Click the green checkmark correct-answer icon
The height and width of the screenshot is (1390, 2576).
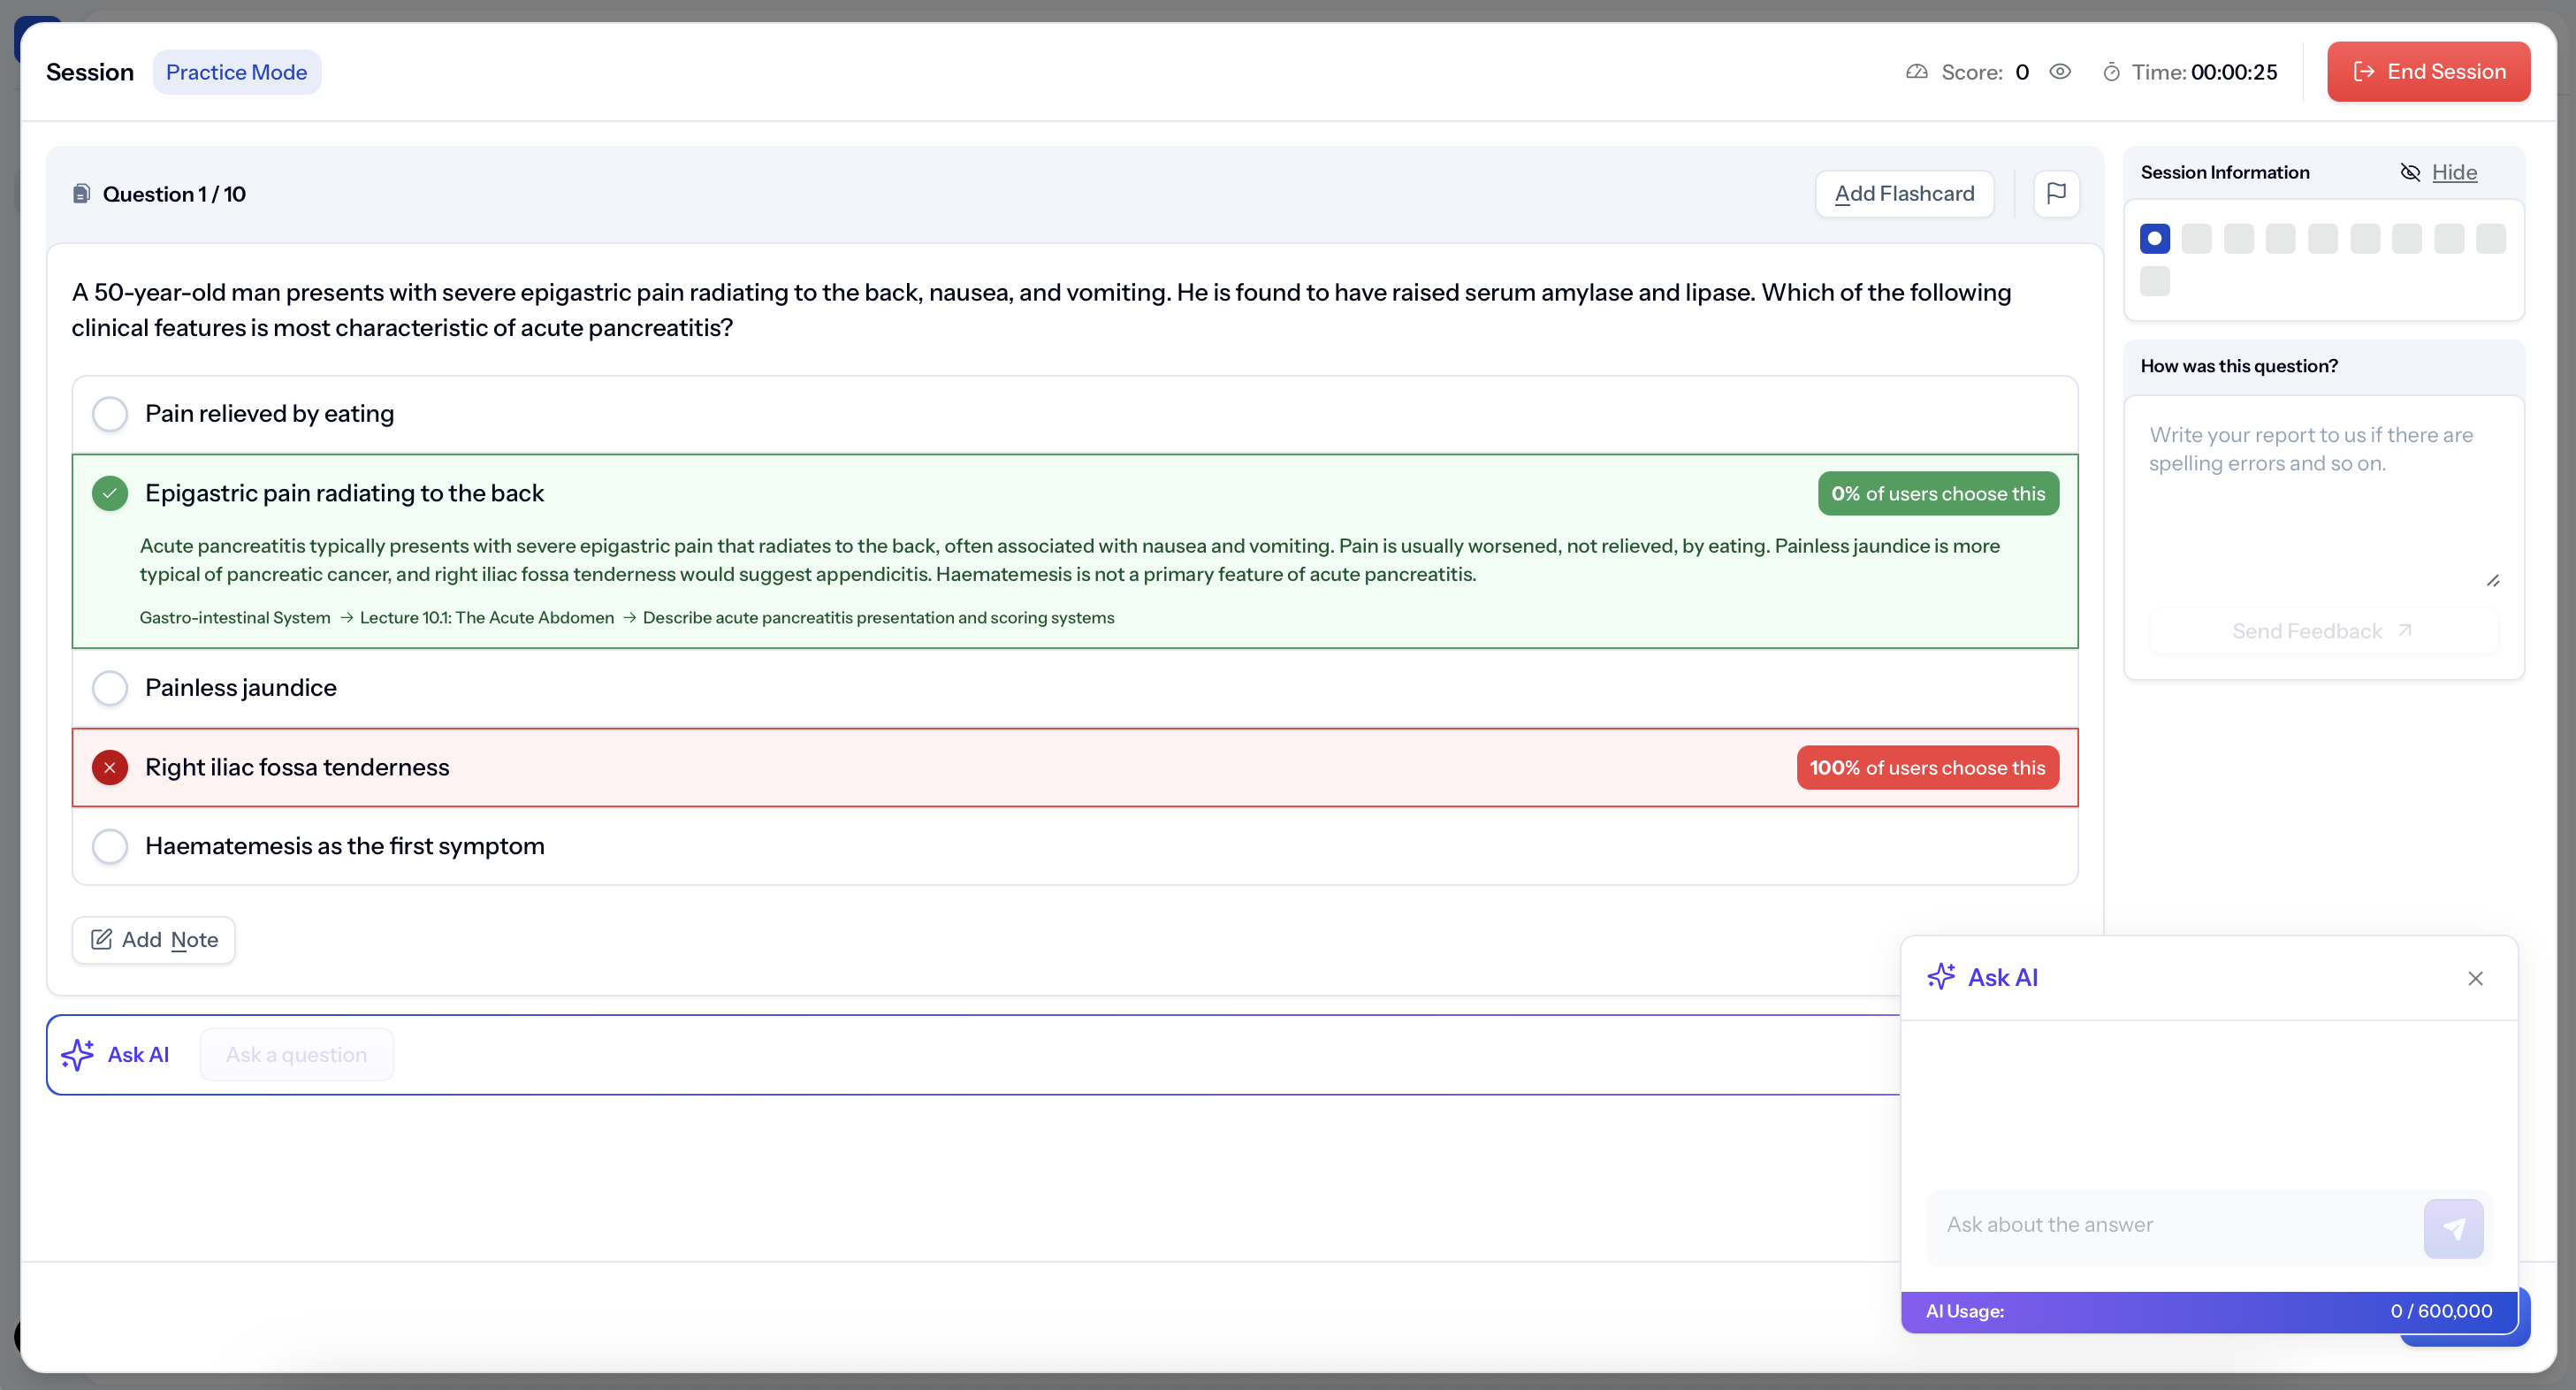(110, 493)
